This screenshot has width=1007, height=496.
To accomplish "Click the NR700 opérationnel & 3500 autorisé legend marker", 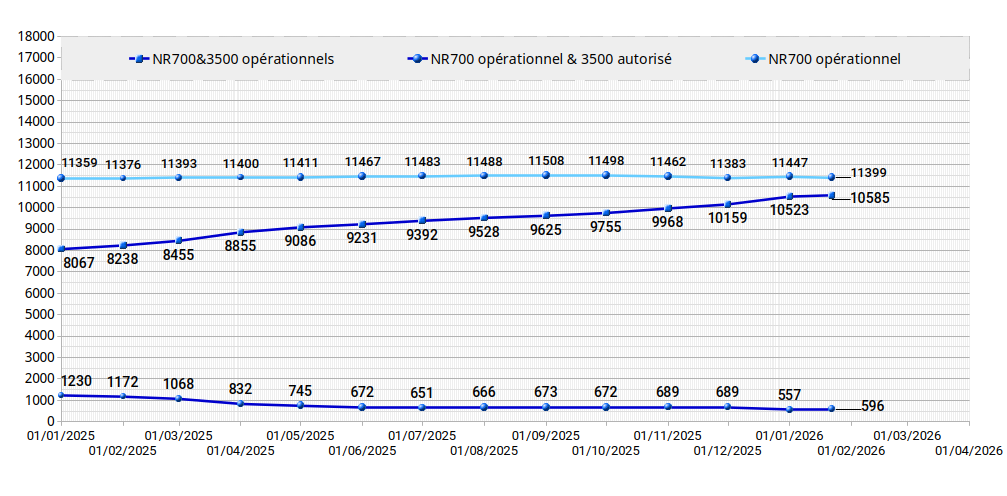I will (x=418, y=59).
